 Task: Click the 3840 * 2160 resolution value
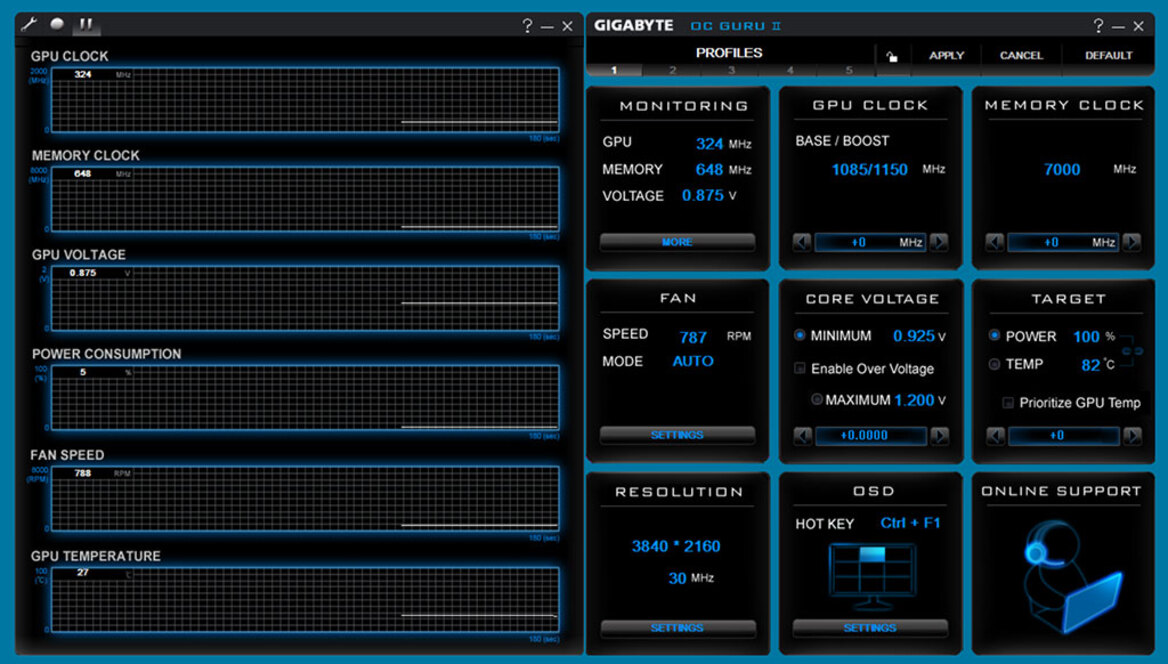676,546
